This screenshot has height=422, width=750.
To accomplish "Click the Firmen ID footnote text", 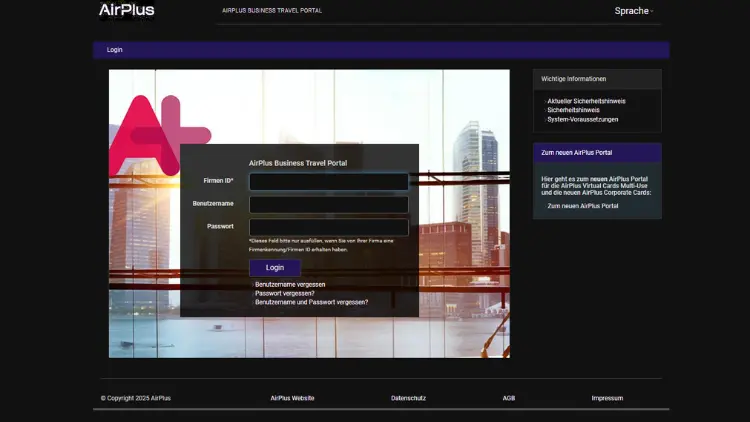I will click(x=321, y=245).
